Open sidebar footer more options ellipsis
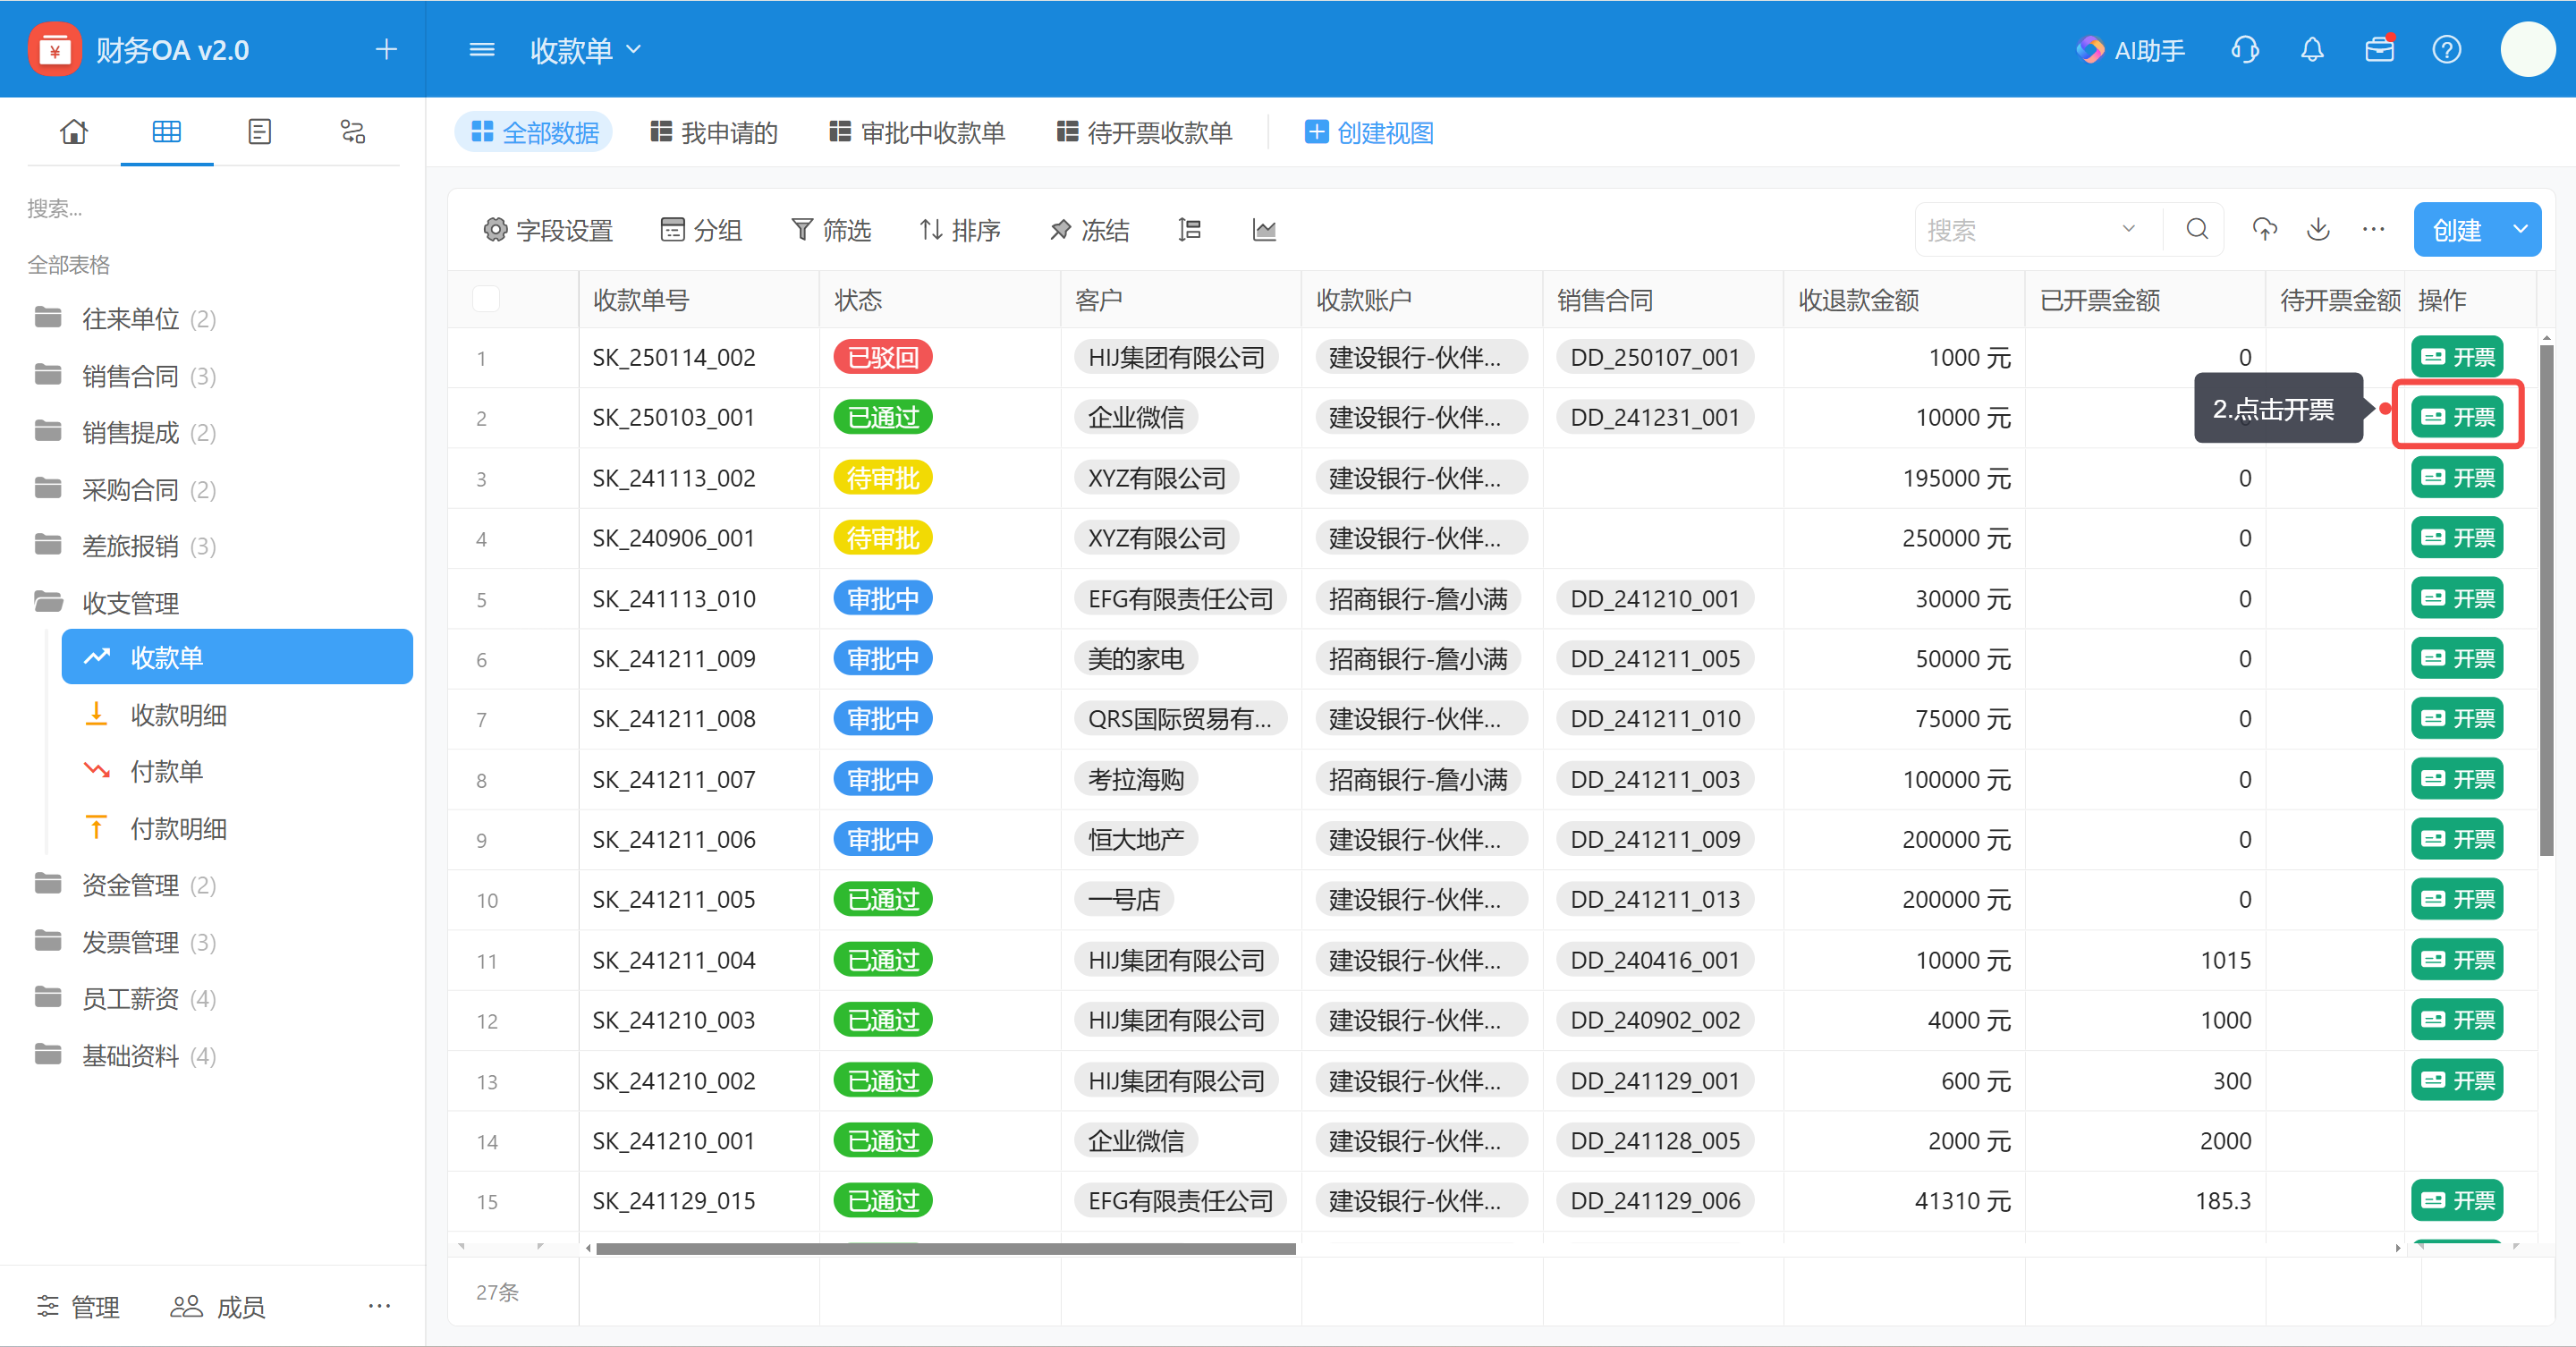 coord(379,1305)
